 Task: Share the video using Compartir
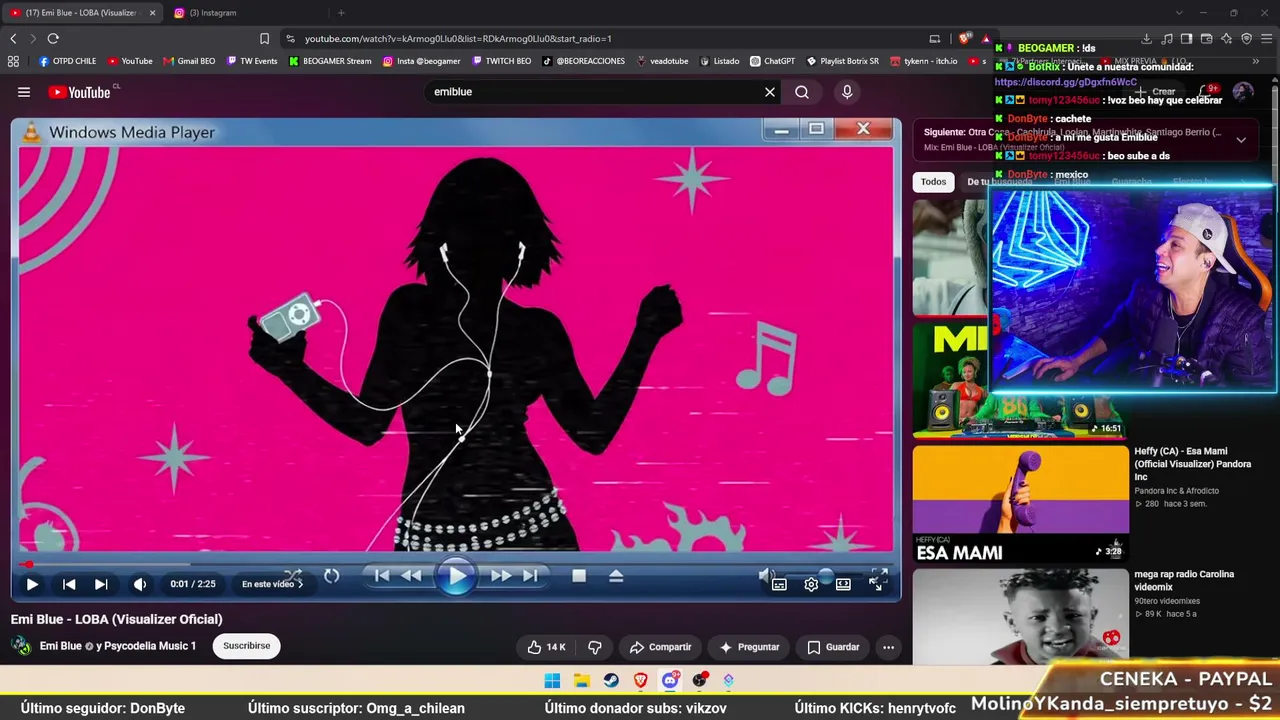660,647
